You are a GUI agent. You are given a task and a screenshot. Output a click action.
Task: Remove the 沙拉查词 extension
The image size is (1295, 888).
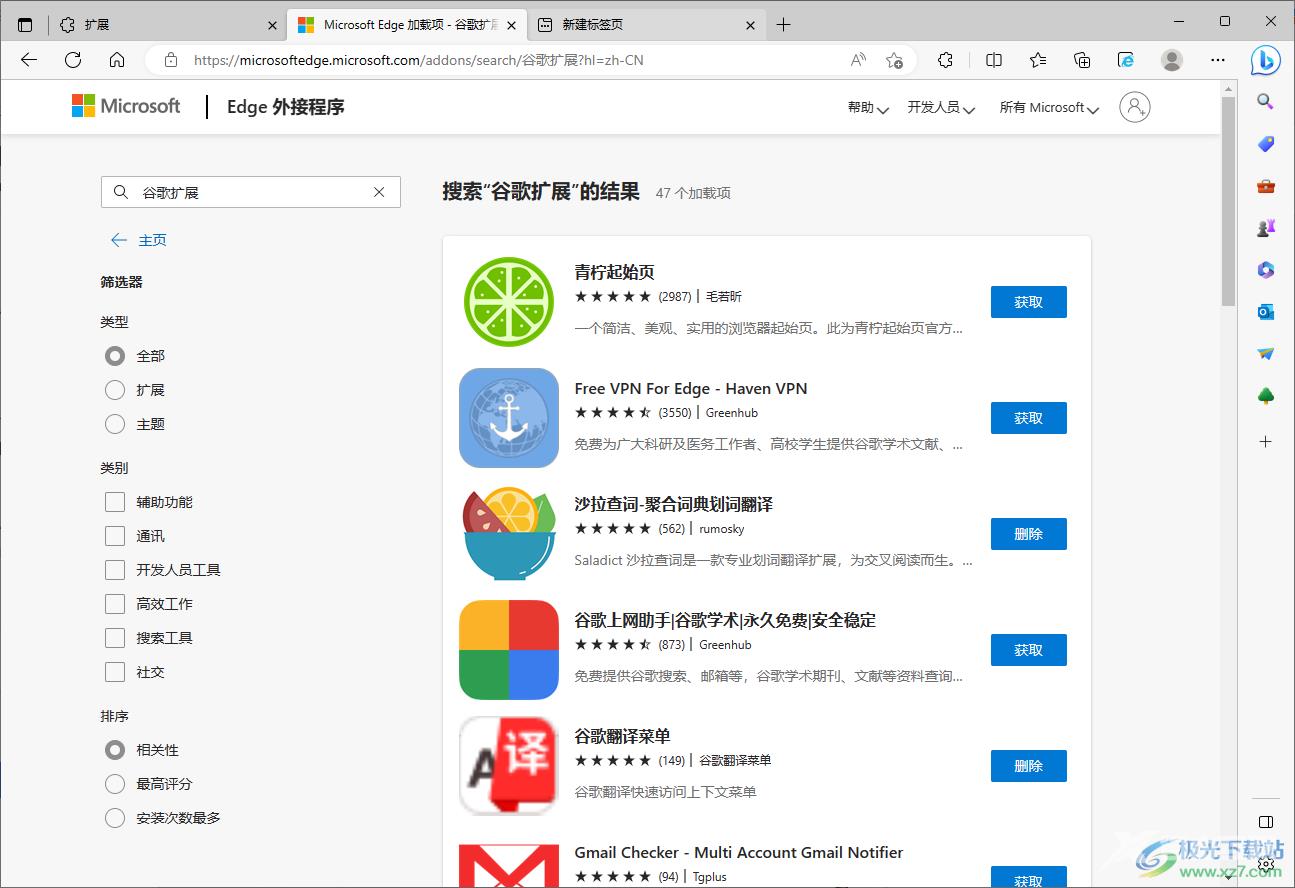click(x=1028, y=534)
